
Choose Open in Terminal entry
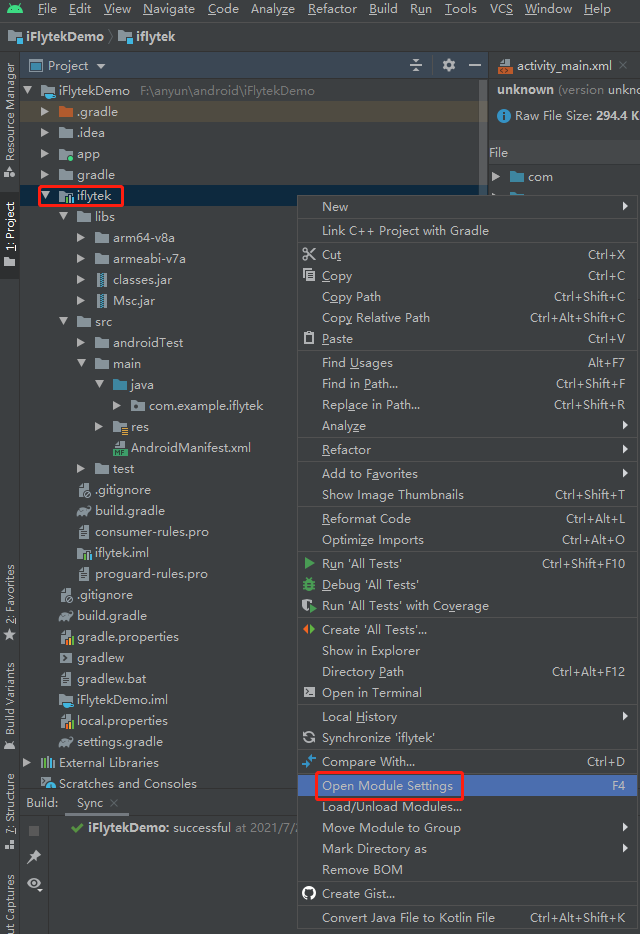(x=468, y=693)
